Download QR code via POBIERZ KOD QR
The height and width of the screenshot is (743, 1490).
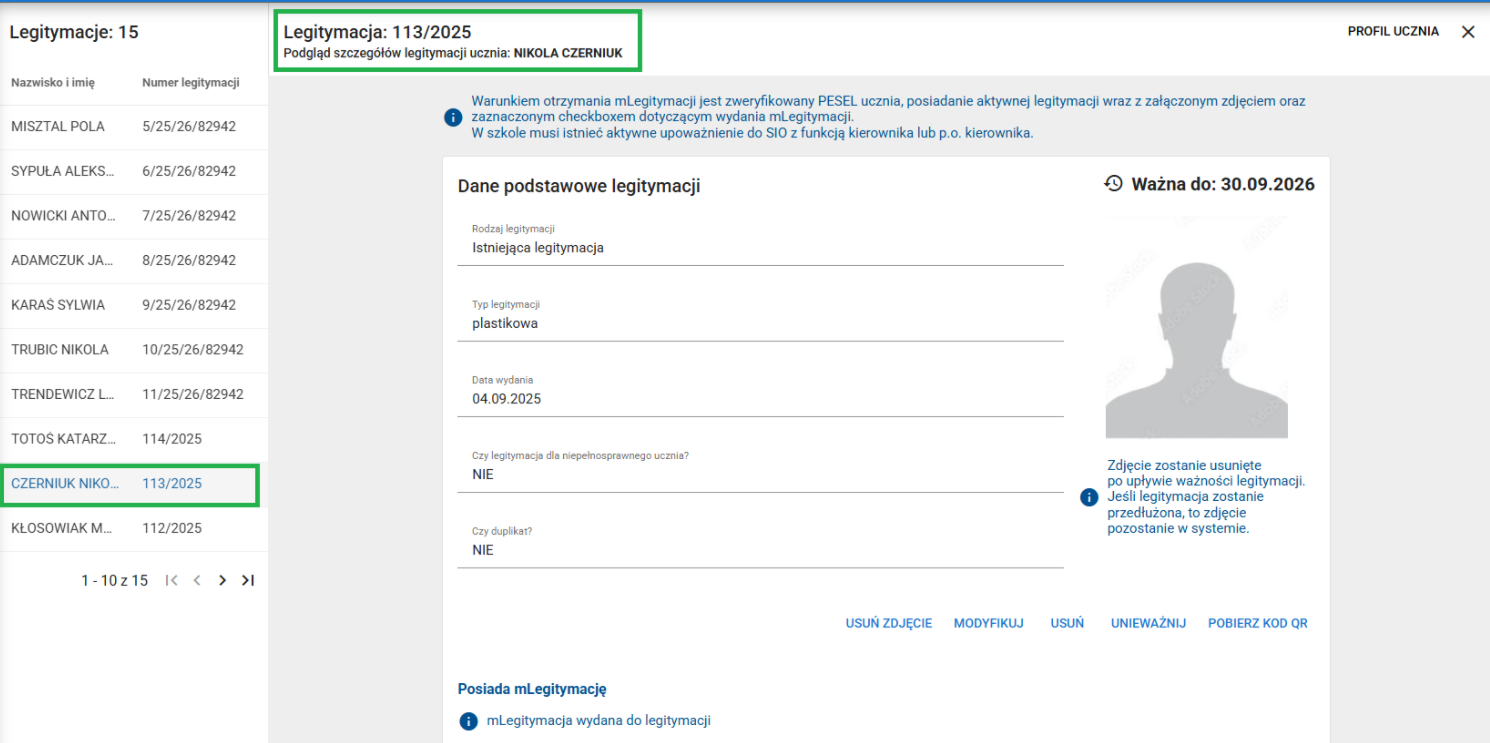click(1257, 623)
